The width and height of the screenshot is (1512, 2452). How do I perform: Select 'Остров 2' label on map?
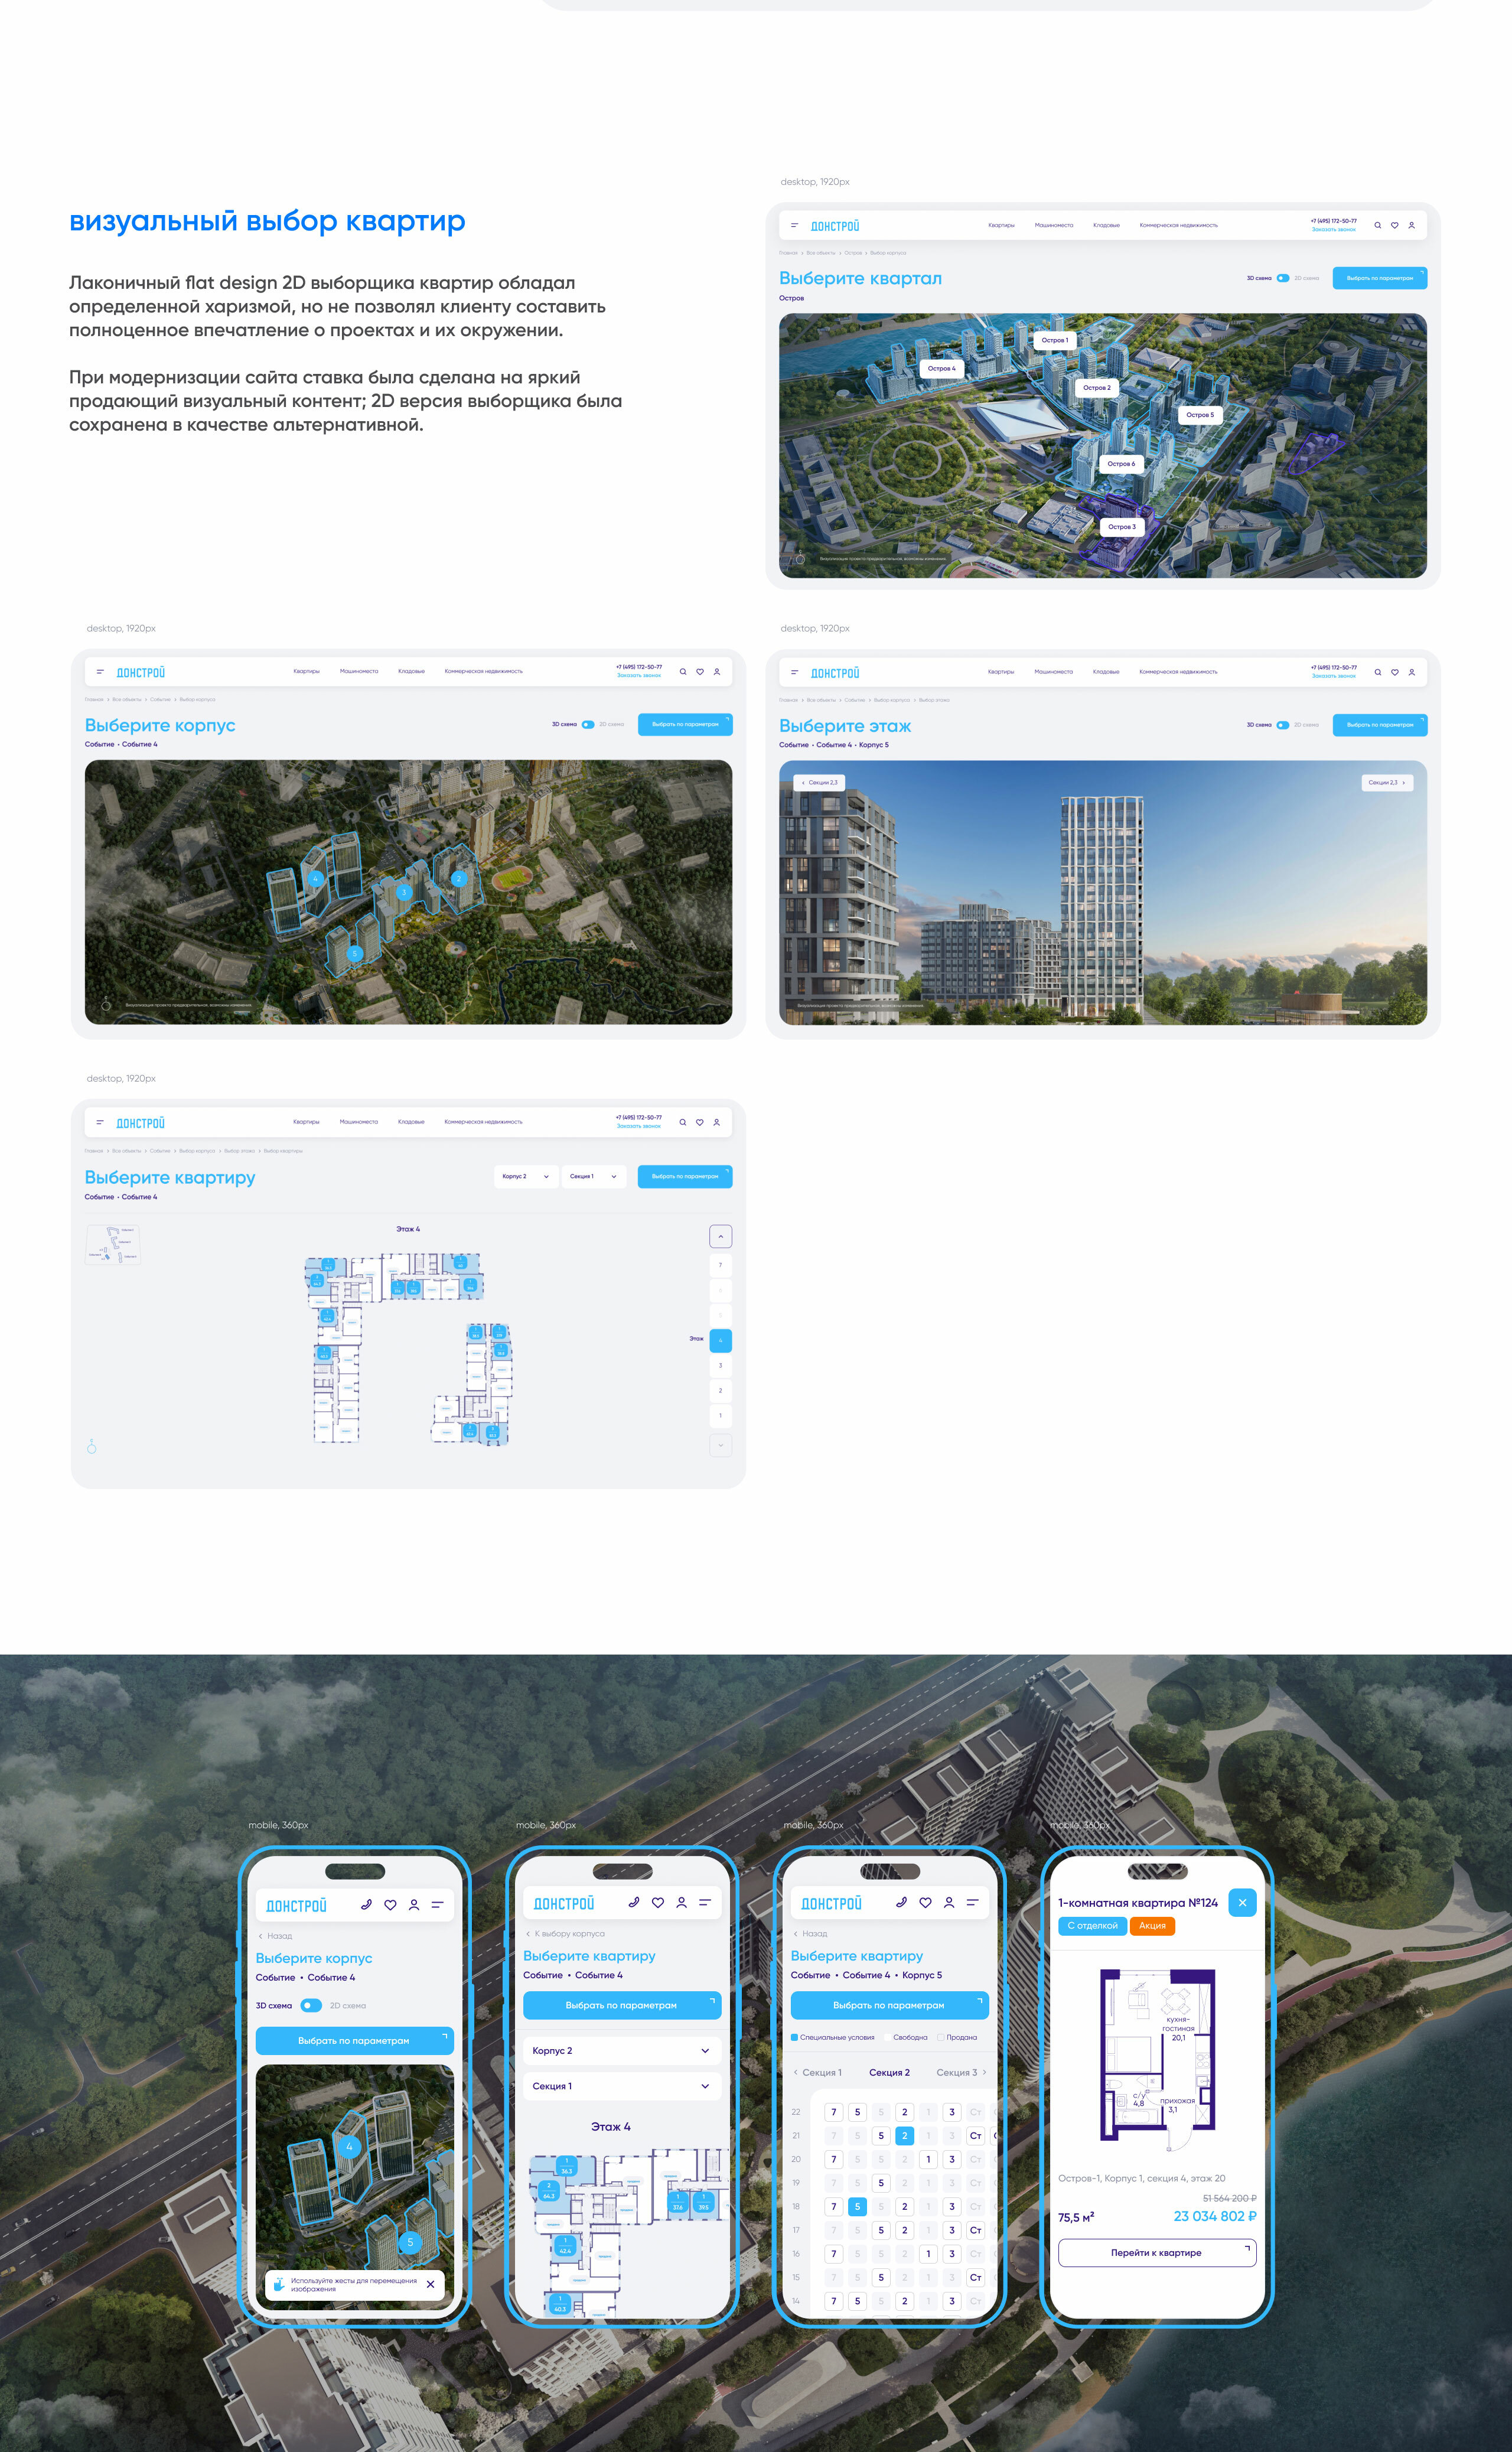(1096, 388)
